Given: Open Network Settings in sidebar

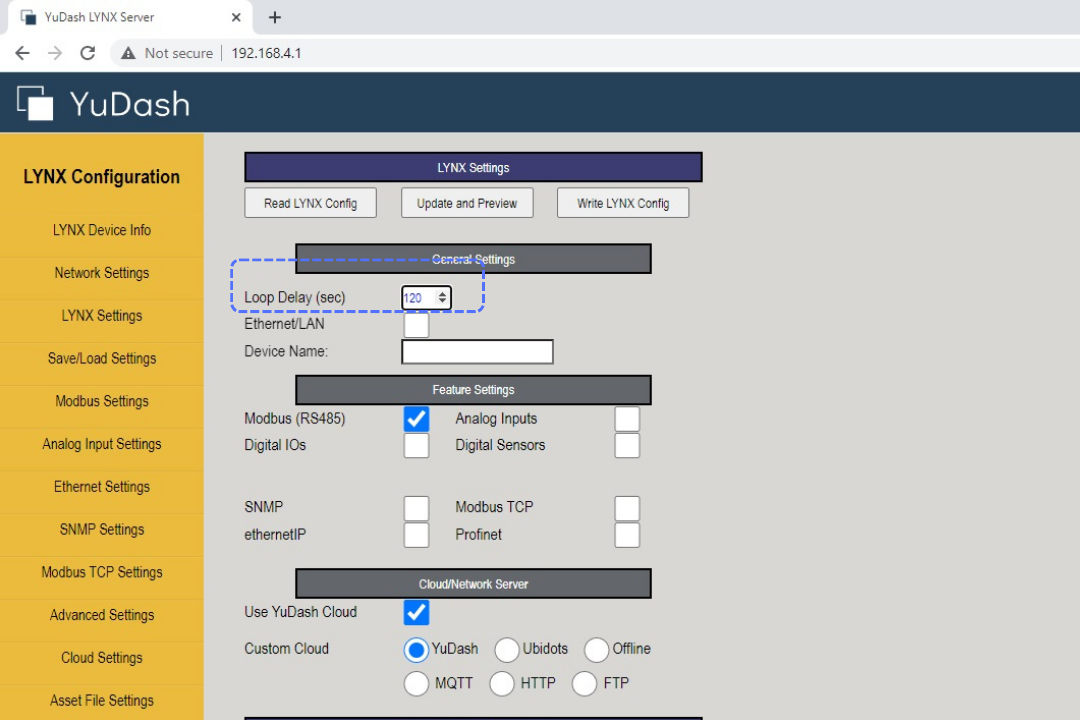Looking at the screenshot, I should 102,273.
